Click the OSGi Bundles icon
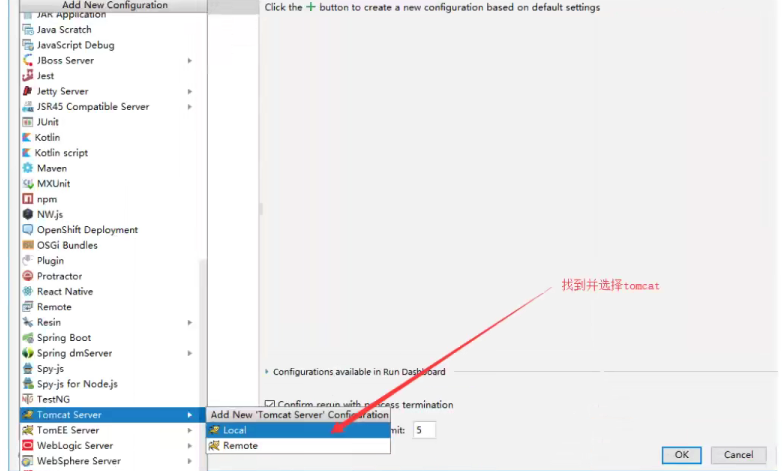The height and width of the screenshot is (471, 782). [x=28, y=245]
